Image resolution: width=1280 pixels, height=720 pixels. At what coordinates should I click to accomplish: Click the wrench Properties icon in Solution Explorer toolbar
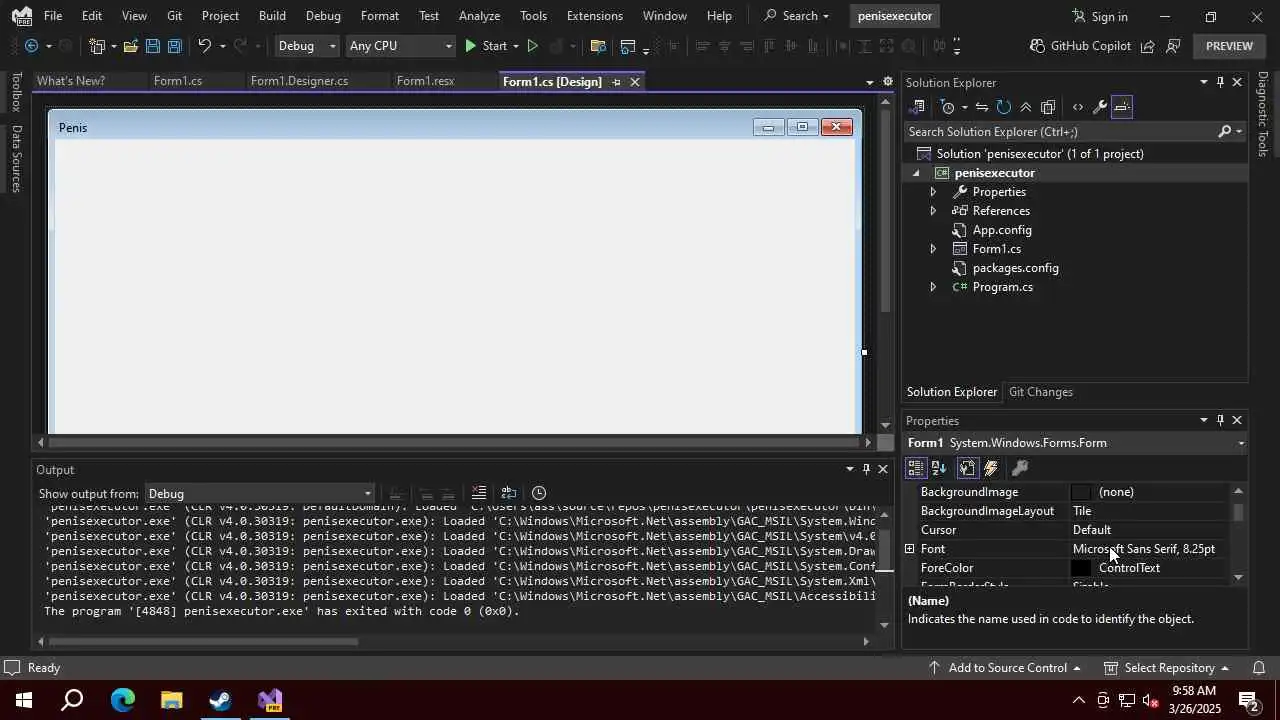pyautogui.click(x=1099, y=107)
